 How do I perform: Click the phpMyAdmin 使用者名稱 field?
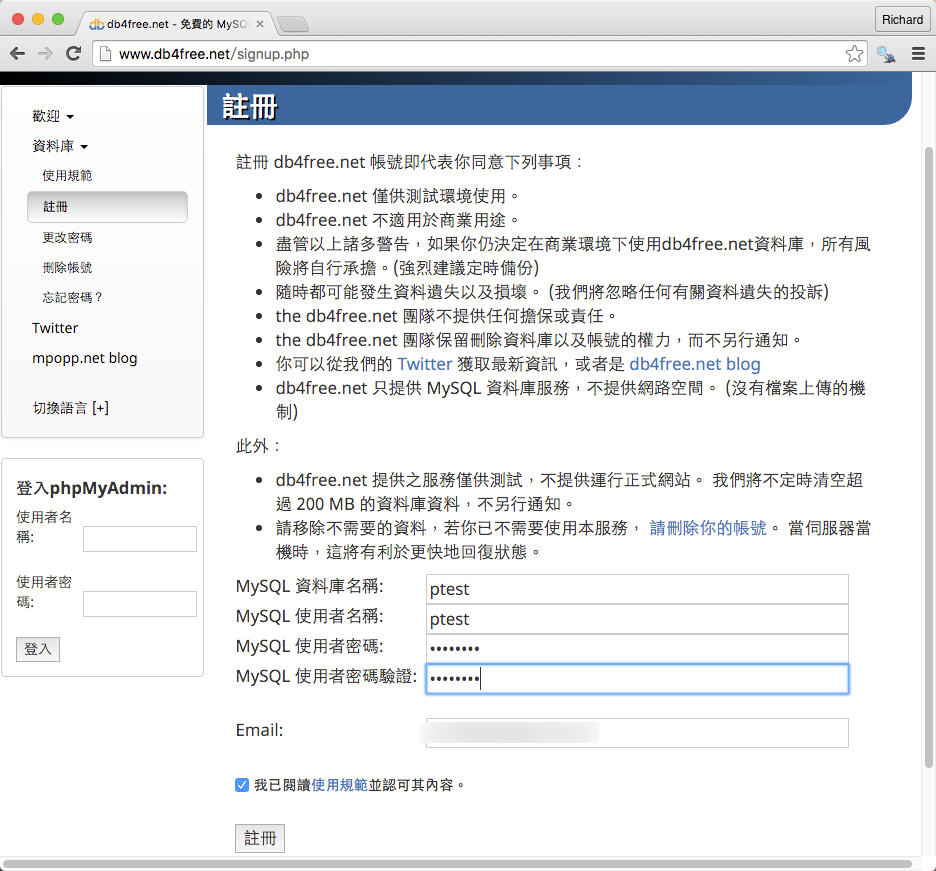(140, 538)
